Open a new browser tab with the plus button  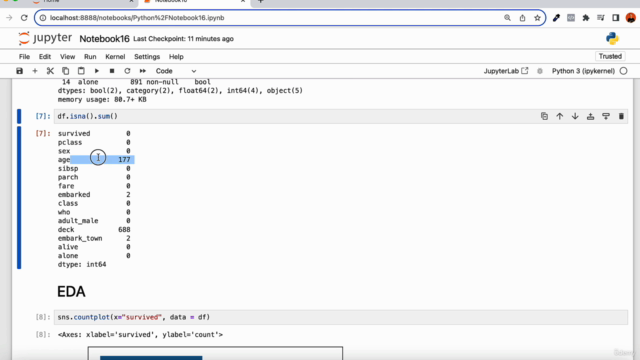click(260, 2)
